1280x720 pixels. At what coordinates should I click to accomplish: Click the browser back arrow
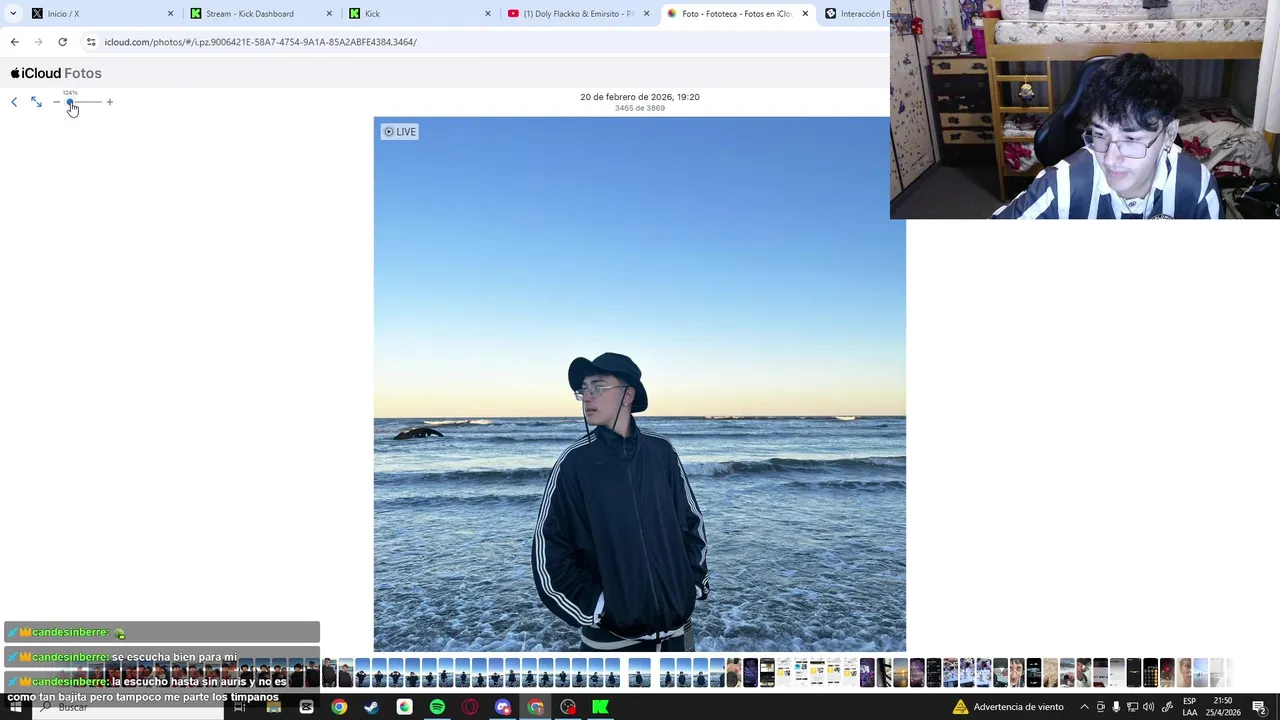14,42
